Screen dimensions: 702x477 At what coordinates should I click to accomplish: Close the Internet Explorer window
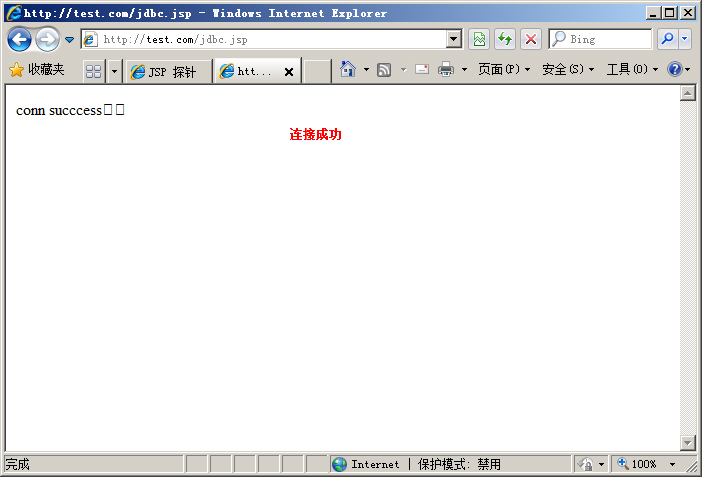688,13
